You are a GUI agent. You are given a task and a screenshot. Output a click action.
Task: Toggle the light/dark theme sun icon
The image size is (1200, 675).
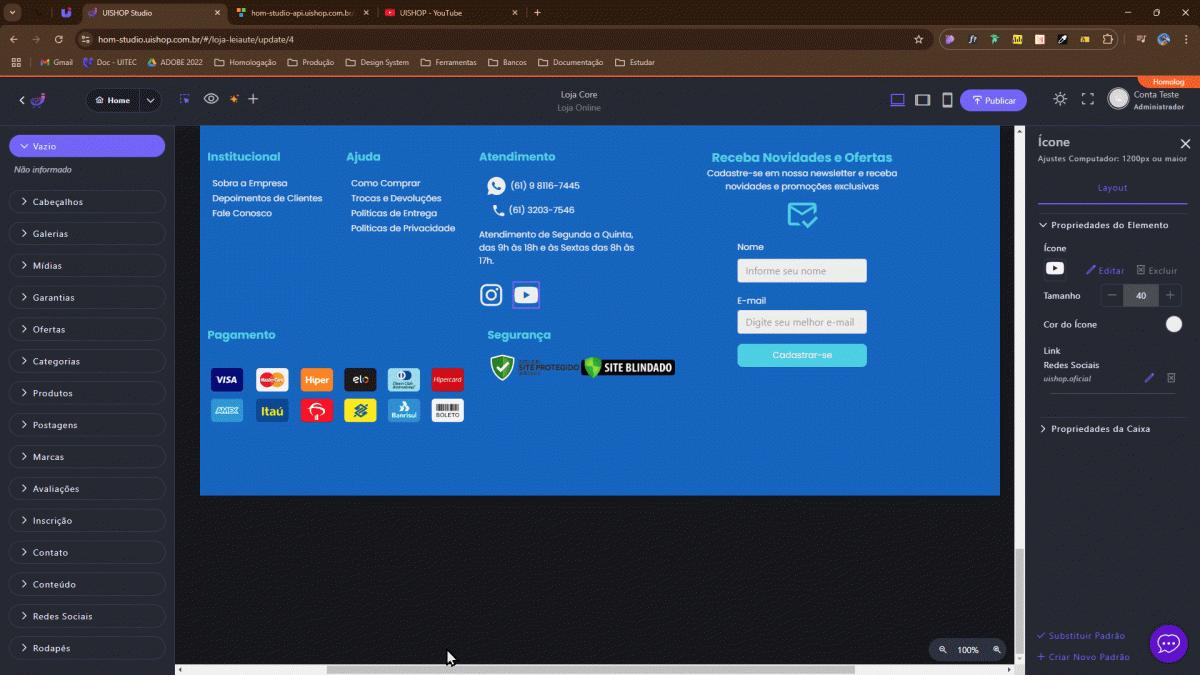pos(1060,99)
